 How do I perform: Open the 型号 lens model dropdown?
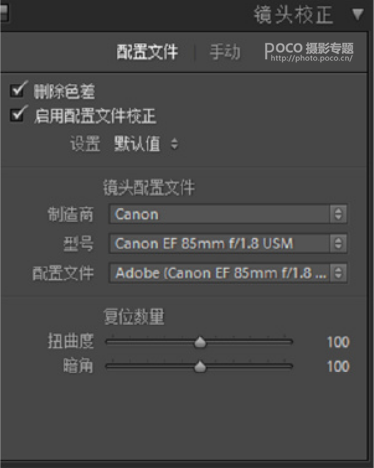[x=228, y=243]
